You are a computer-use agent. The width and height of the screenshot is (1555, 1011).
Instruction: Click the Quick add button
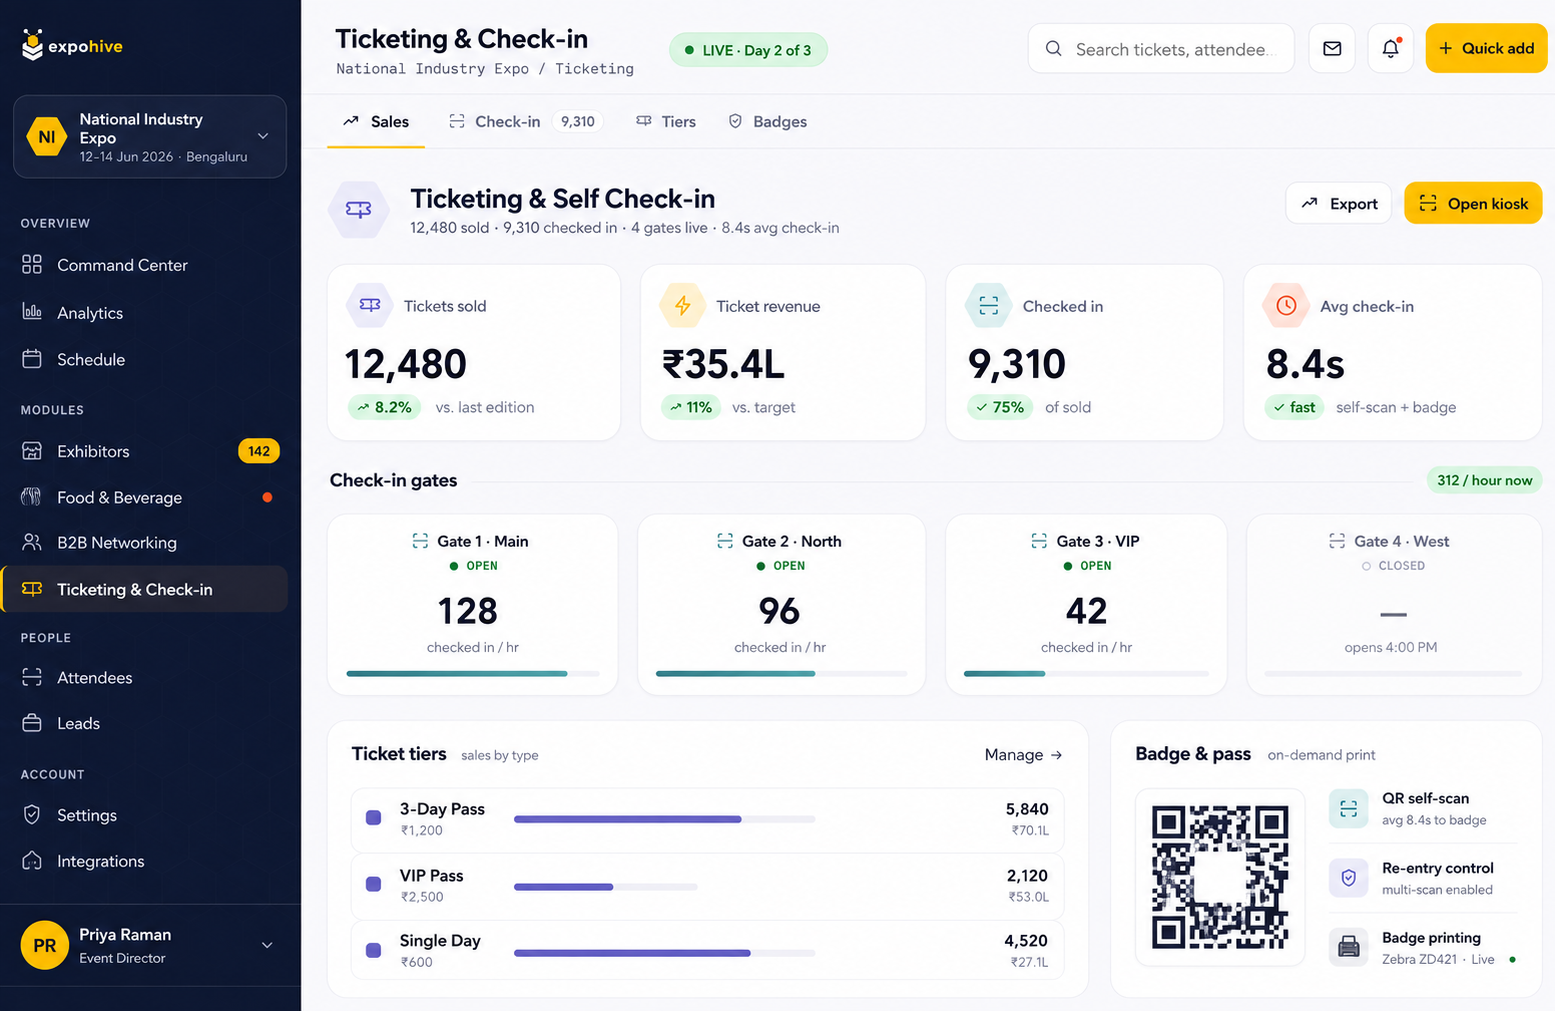(x=1486, y=48)
